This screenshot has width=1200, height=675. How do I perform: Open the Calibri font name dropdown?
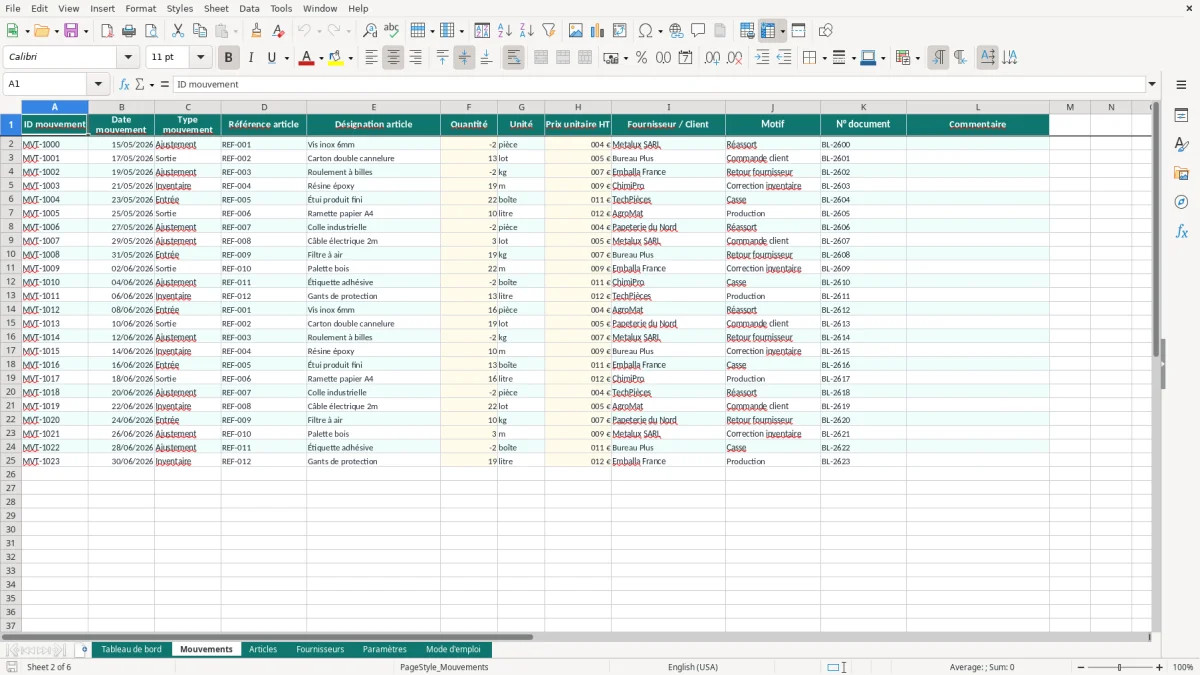pyautogui.click(x=128, y=58)
